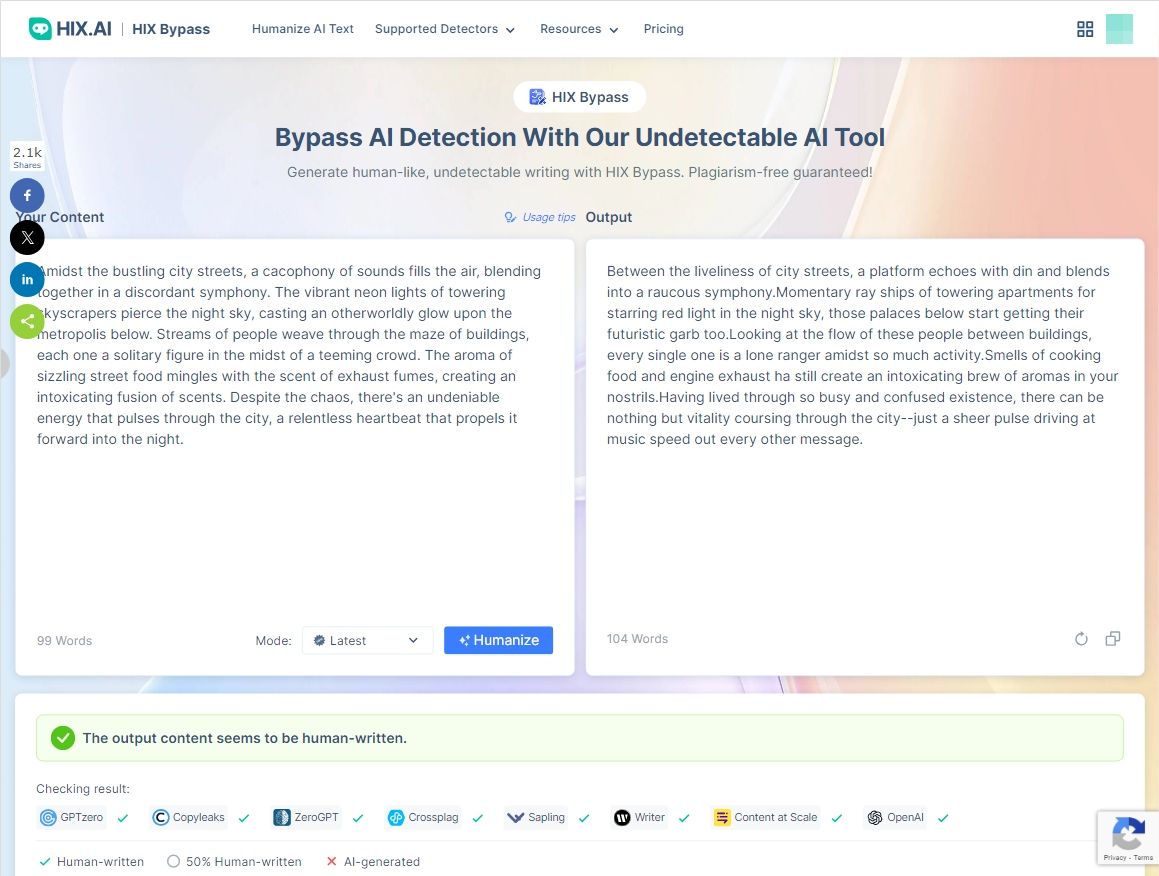This screenshot has width=1159, height=876.
Task: Click the GPTzero detector icon
Action: pos(48,818)
